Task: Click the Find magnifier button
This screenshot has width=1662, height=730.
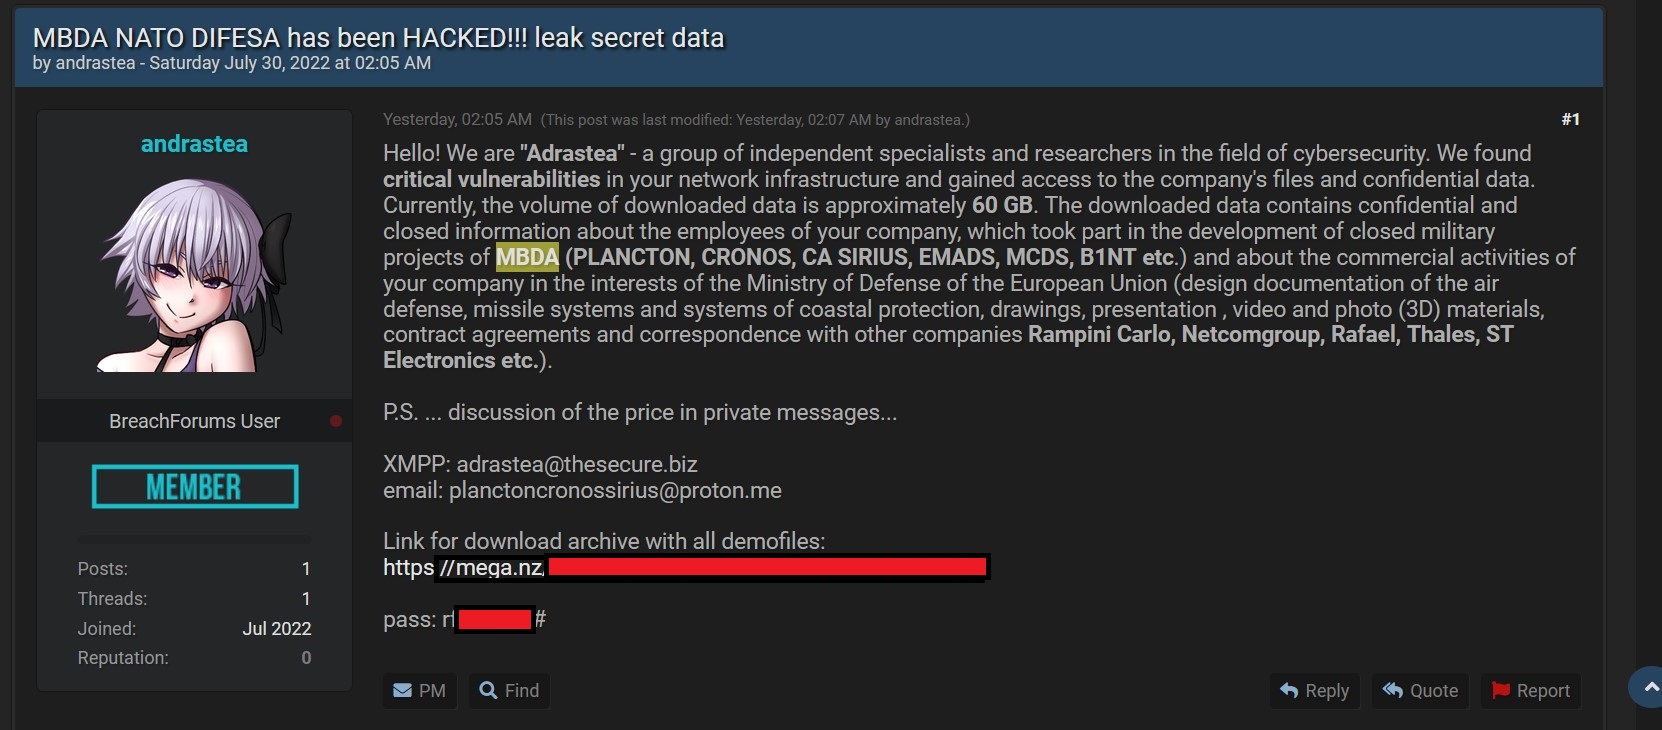Action: click(x=509, y=691)
